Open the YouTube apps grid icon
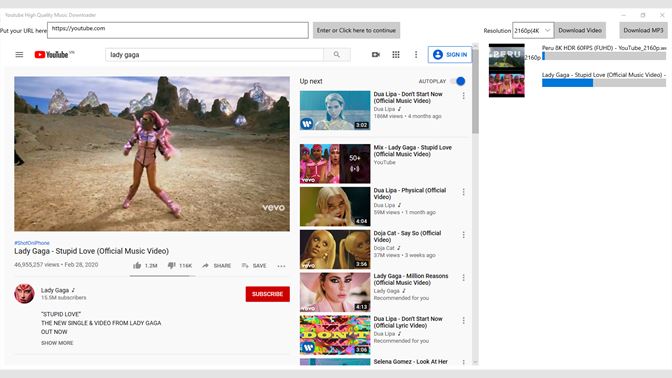Viewport: 672px width, 378px height. [396, 54]
